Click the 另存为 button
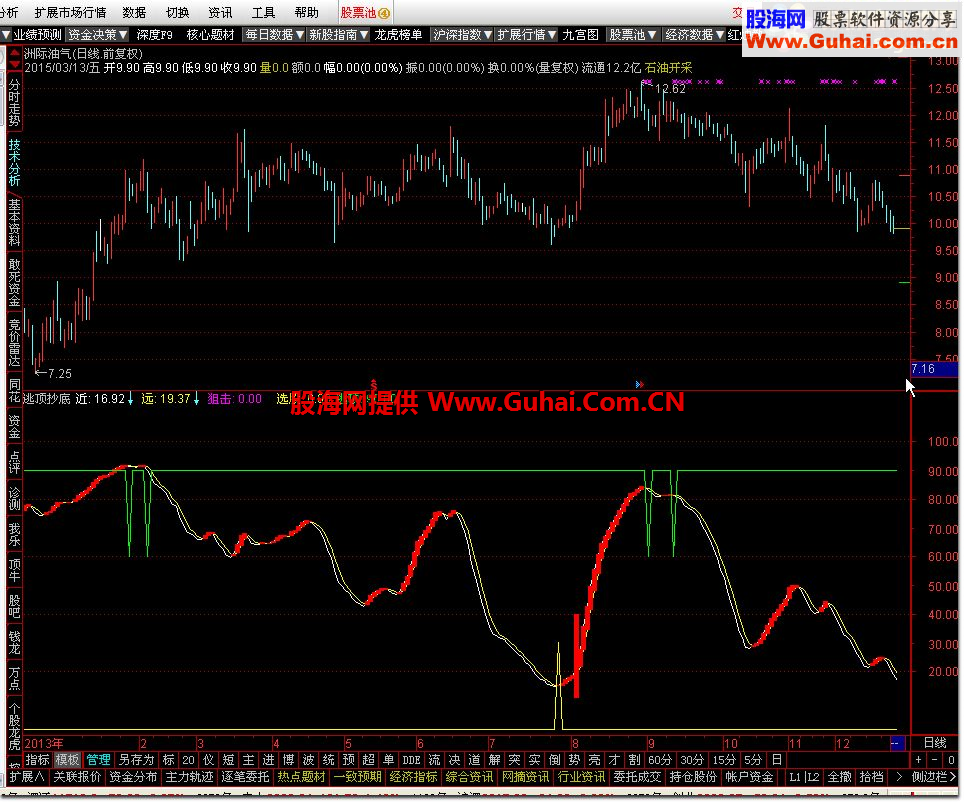The image size is (964, 802). (136, 760)
